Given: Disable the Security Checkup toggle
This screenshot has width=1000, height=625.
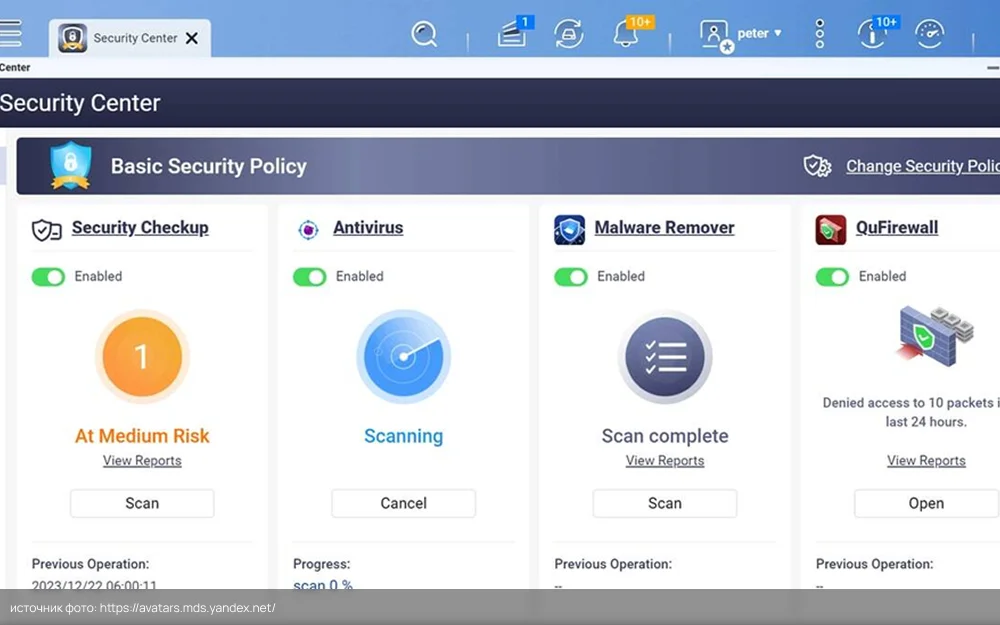Looking at the screenshot, I should pos(48,277).
